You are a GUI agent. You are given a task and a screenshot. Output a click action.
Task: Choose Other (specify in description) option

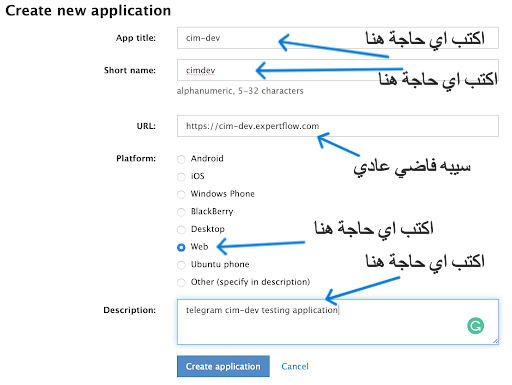181,283
